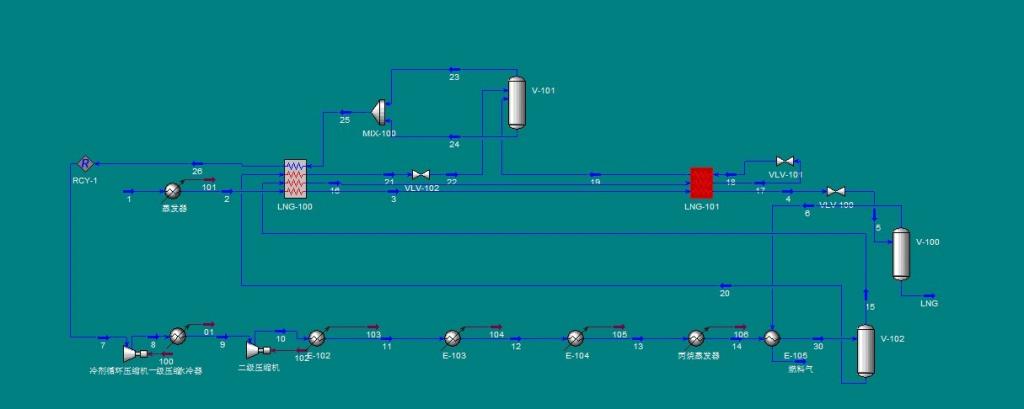
Task: Click the VLV-100 valve icon
Action: point(836,191)
